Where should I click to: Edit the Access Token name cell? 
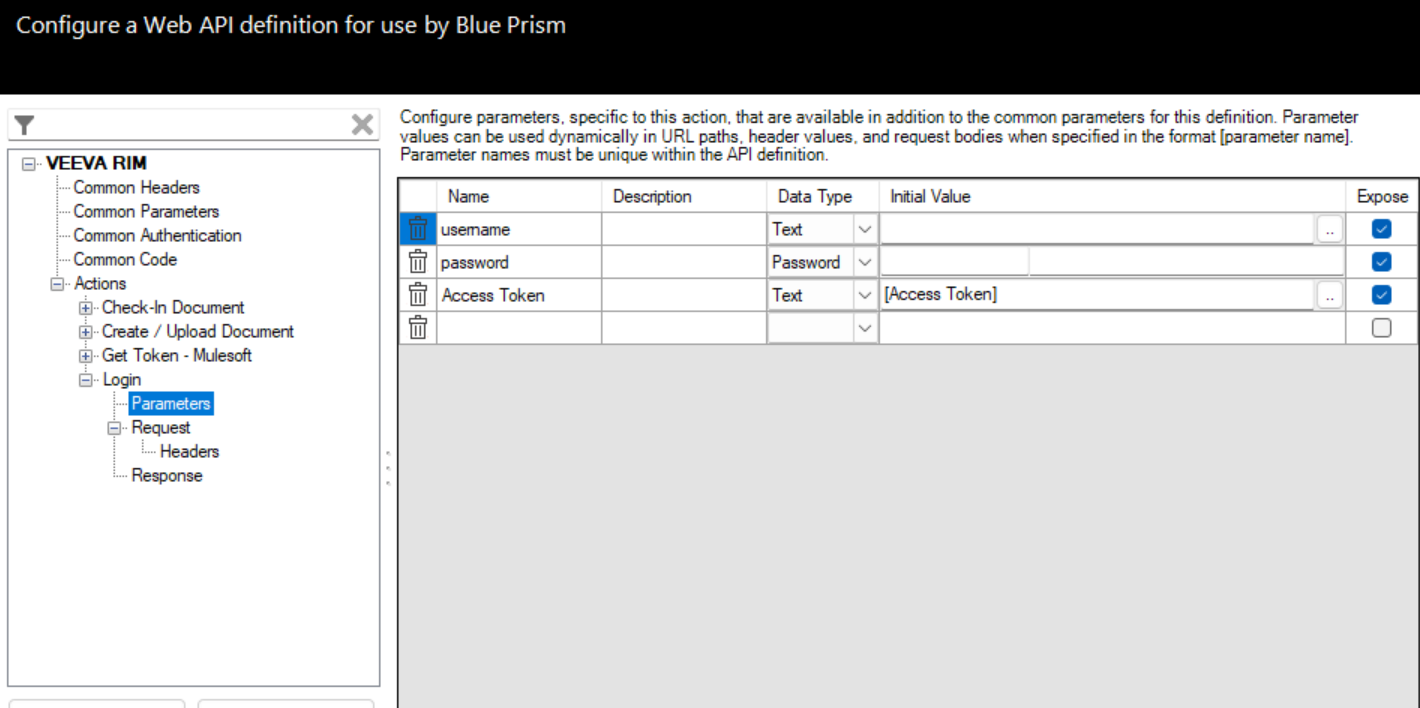tap(519, 295)
